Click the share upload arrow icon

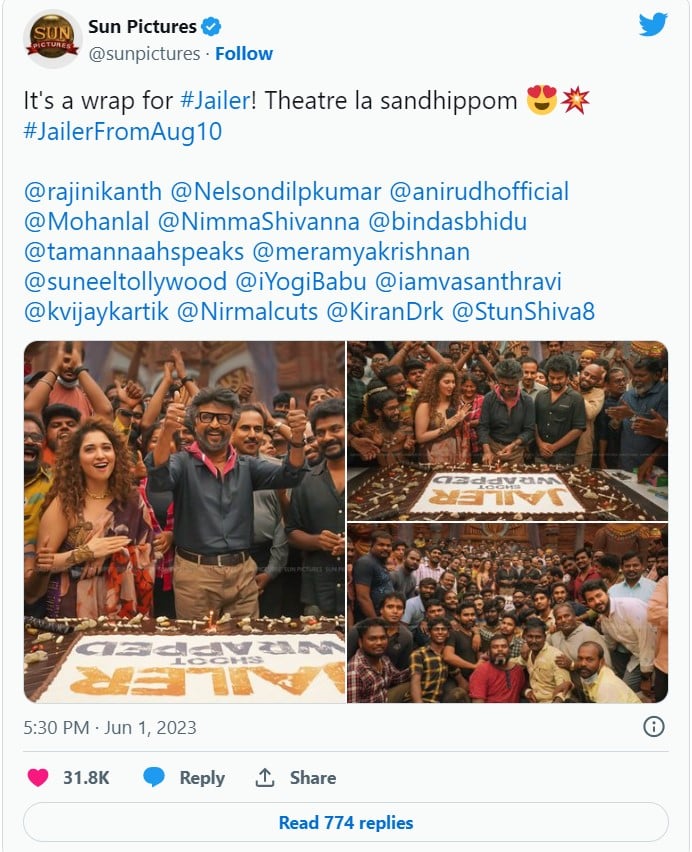pyautogui.click(x=265, y=777)
